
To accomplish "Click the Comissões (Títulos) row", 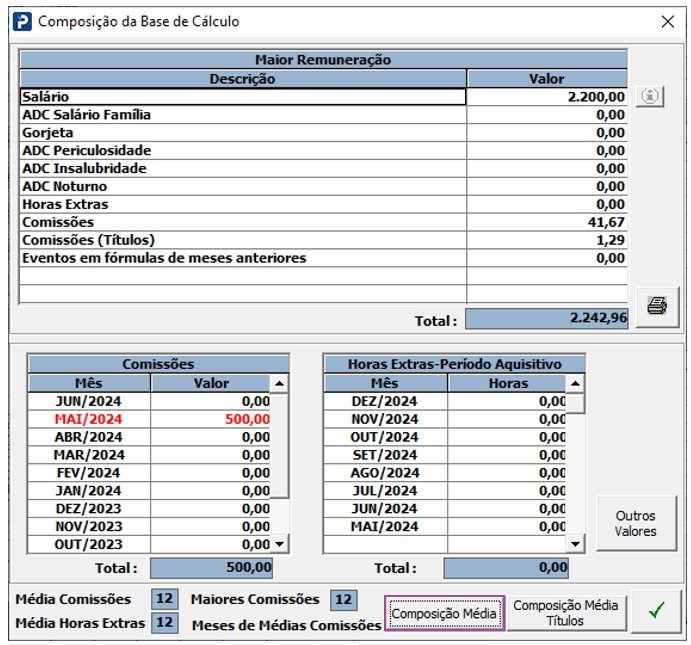I will pyautogui.click(x=242, y=240).
